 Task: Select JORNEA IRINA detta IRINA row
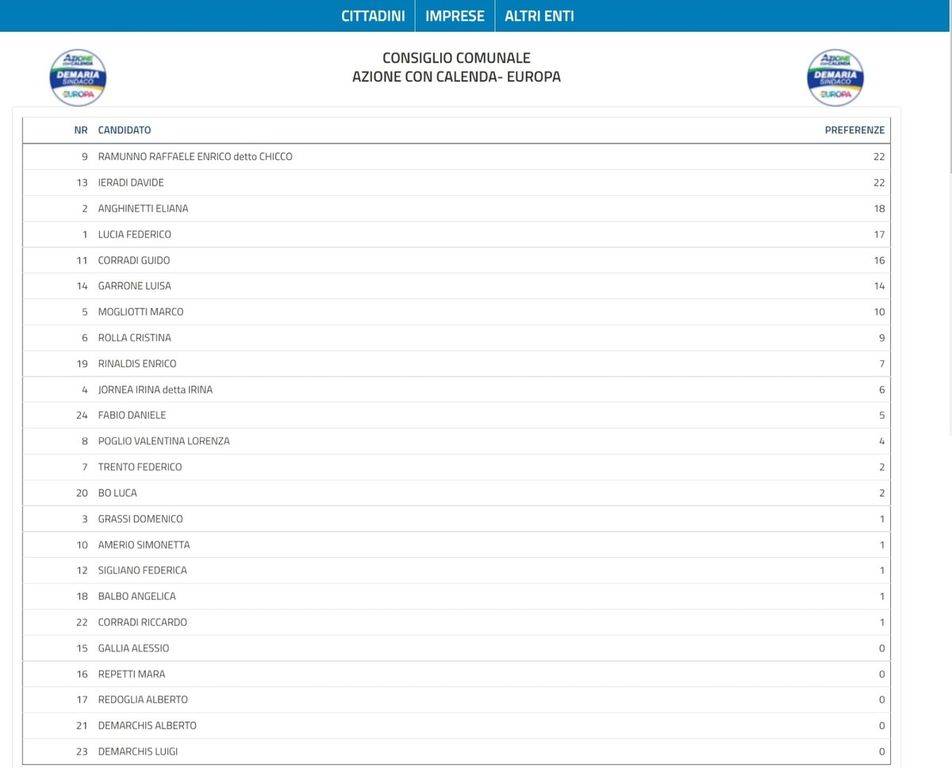point(155,390)
